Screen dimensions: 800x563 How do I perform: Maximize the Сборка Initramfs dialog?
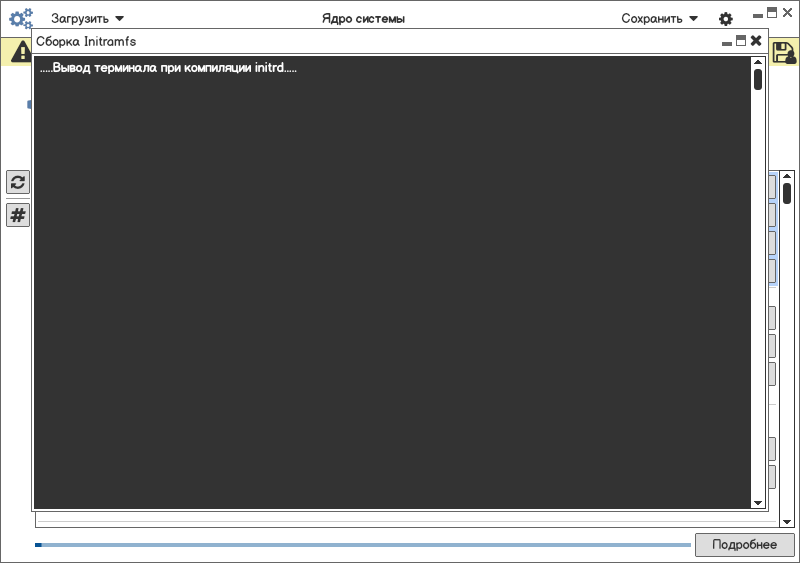pyautogui.click(x=741, y=40)
